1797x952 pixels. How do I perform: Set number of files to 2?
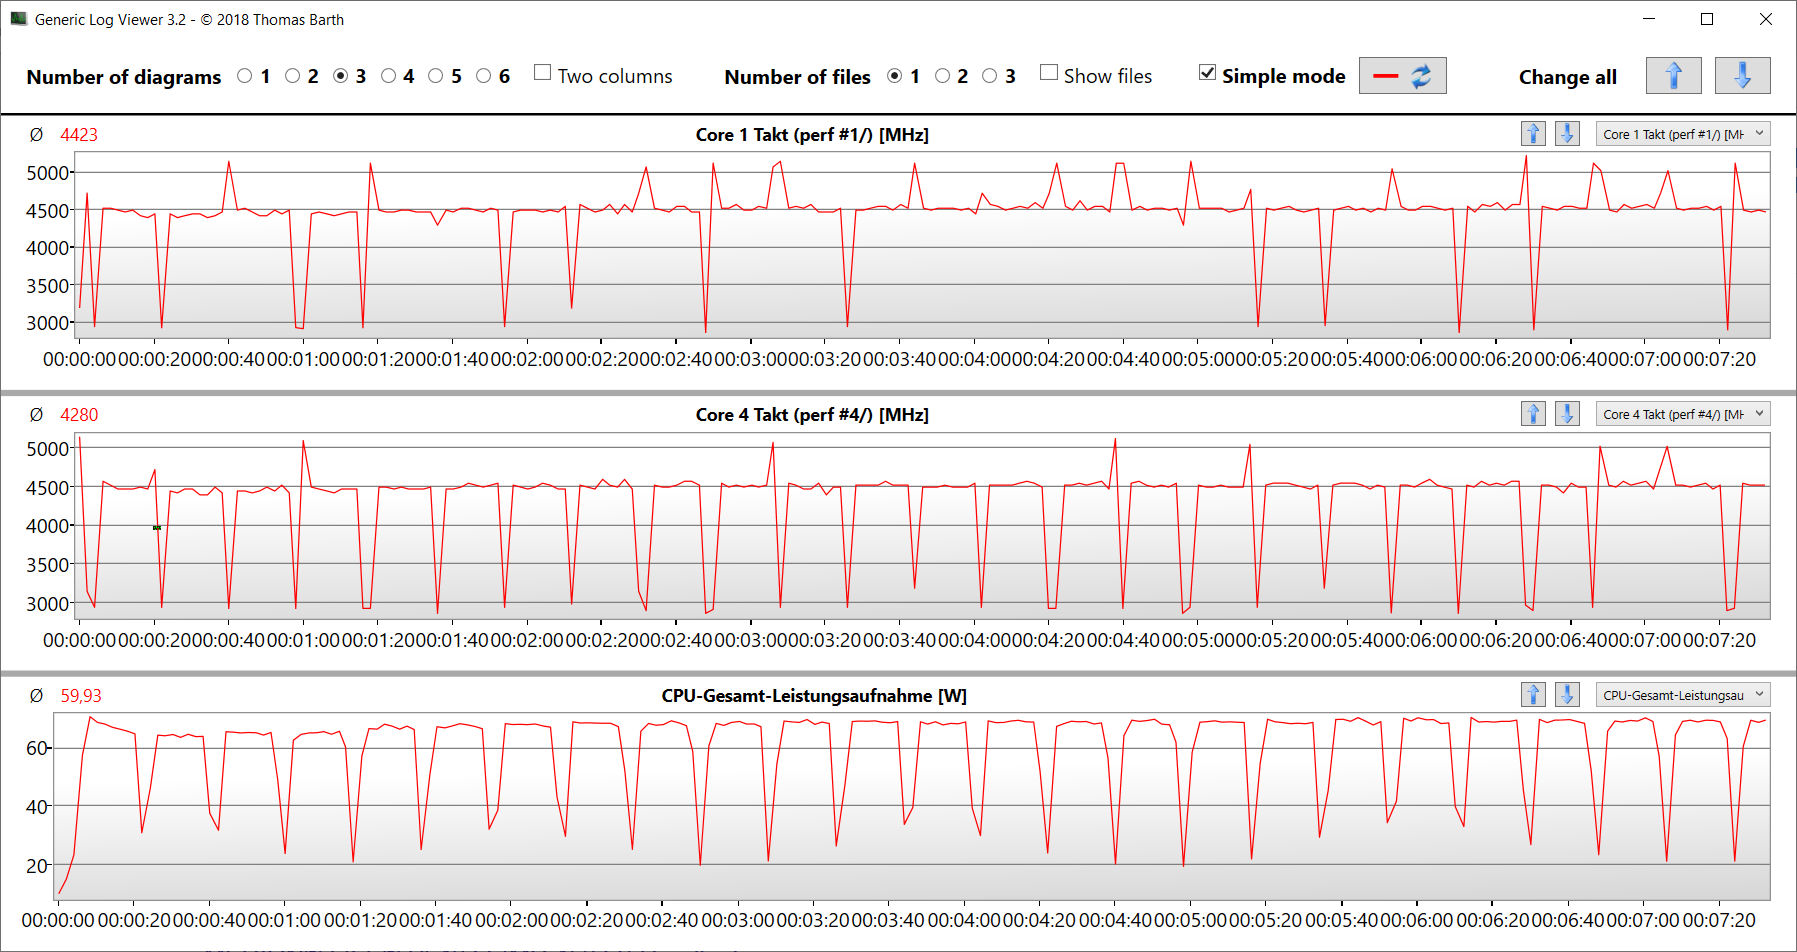[942, 76]
